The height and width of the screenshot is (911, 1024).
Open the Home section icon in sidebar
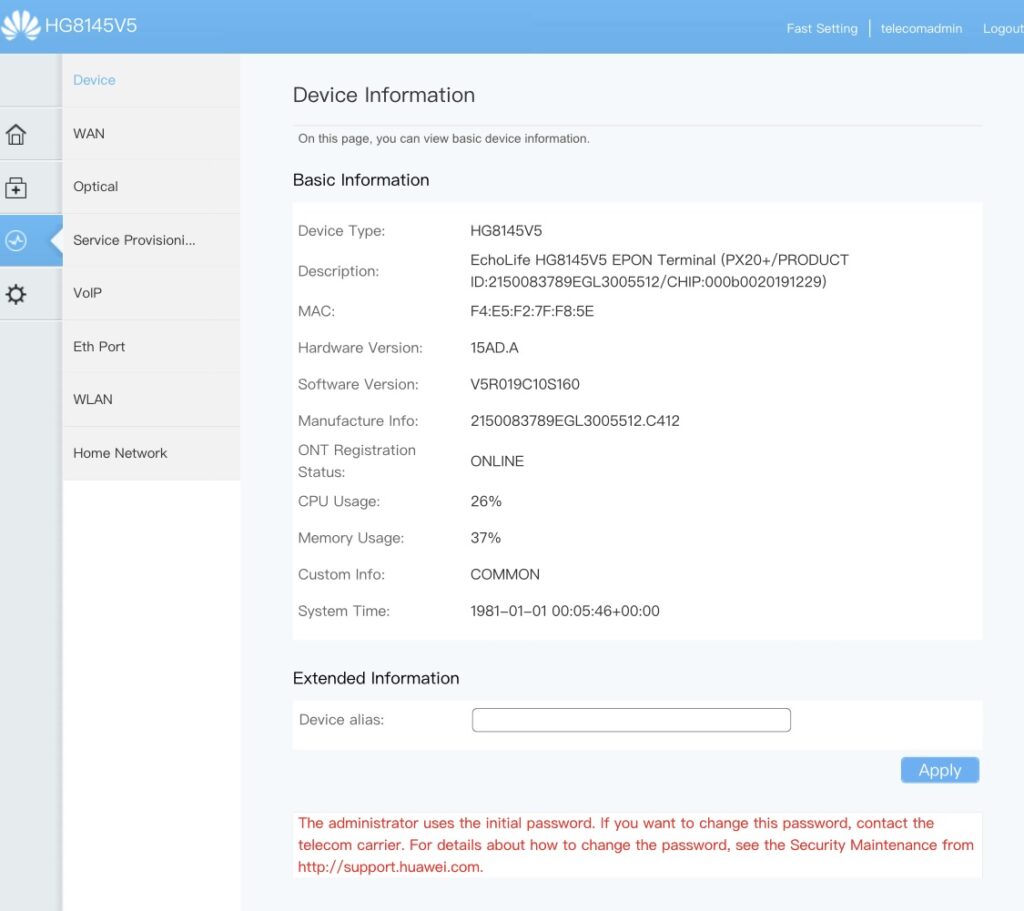click(16, 134)
